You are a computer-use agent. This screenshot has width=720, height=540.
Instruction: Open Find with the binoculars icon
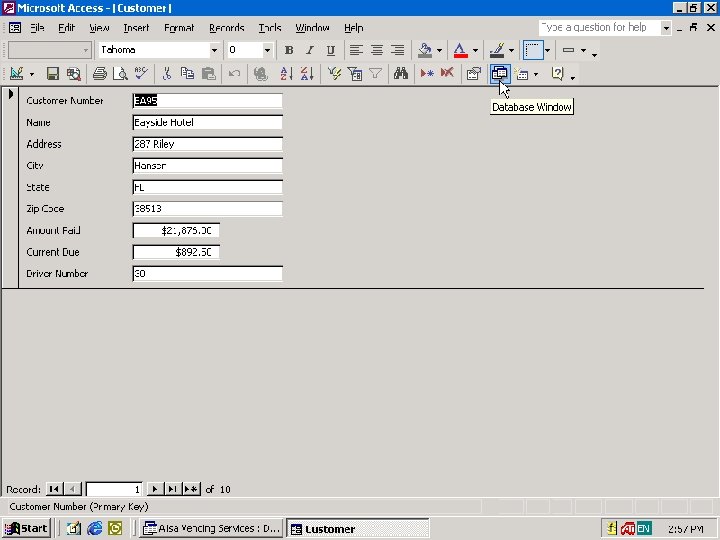click(x=401, y=73)
